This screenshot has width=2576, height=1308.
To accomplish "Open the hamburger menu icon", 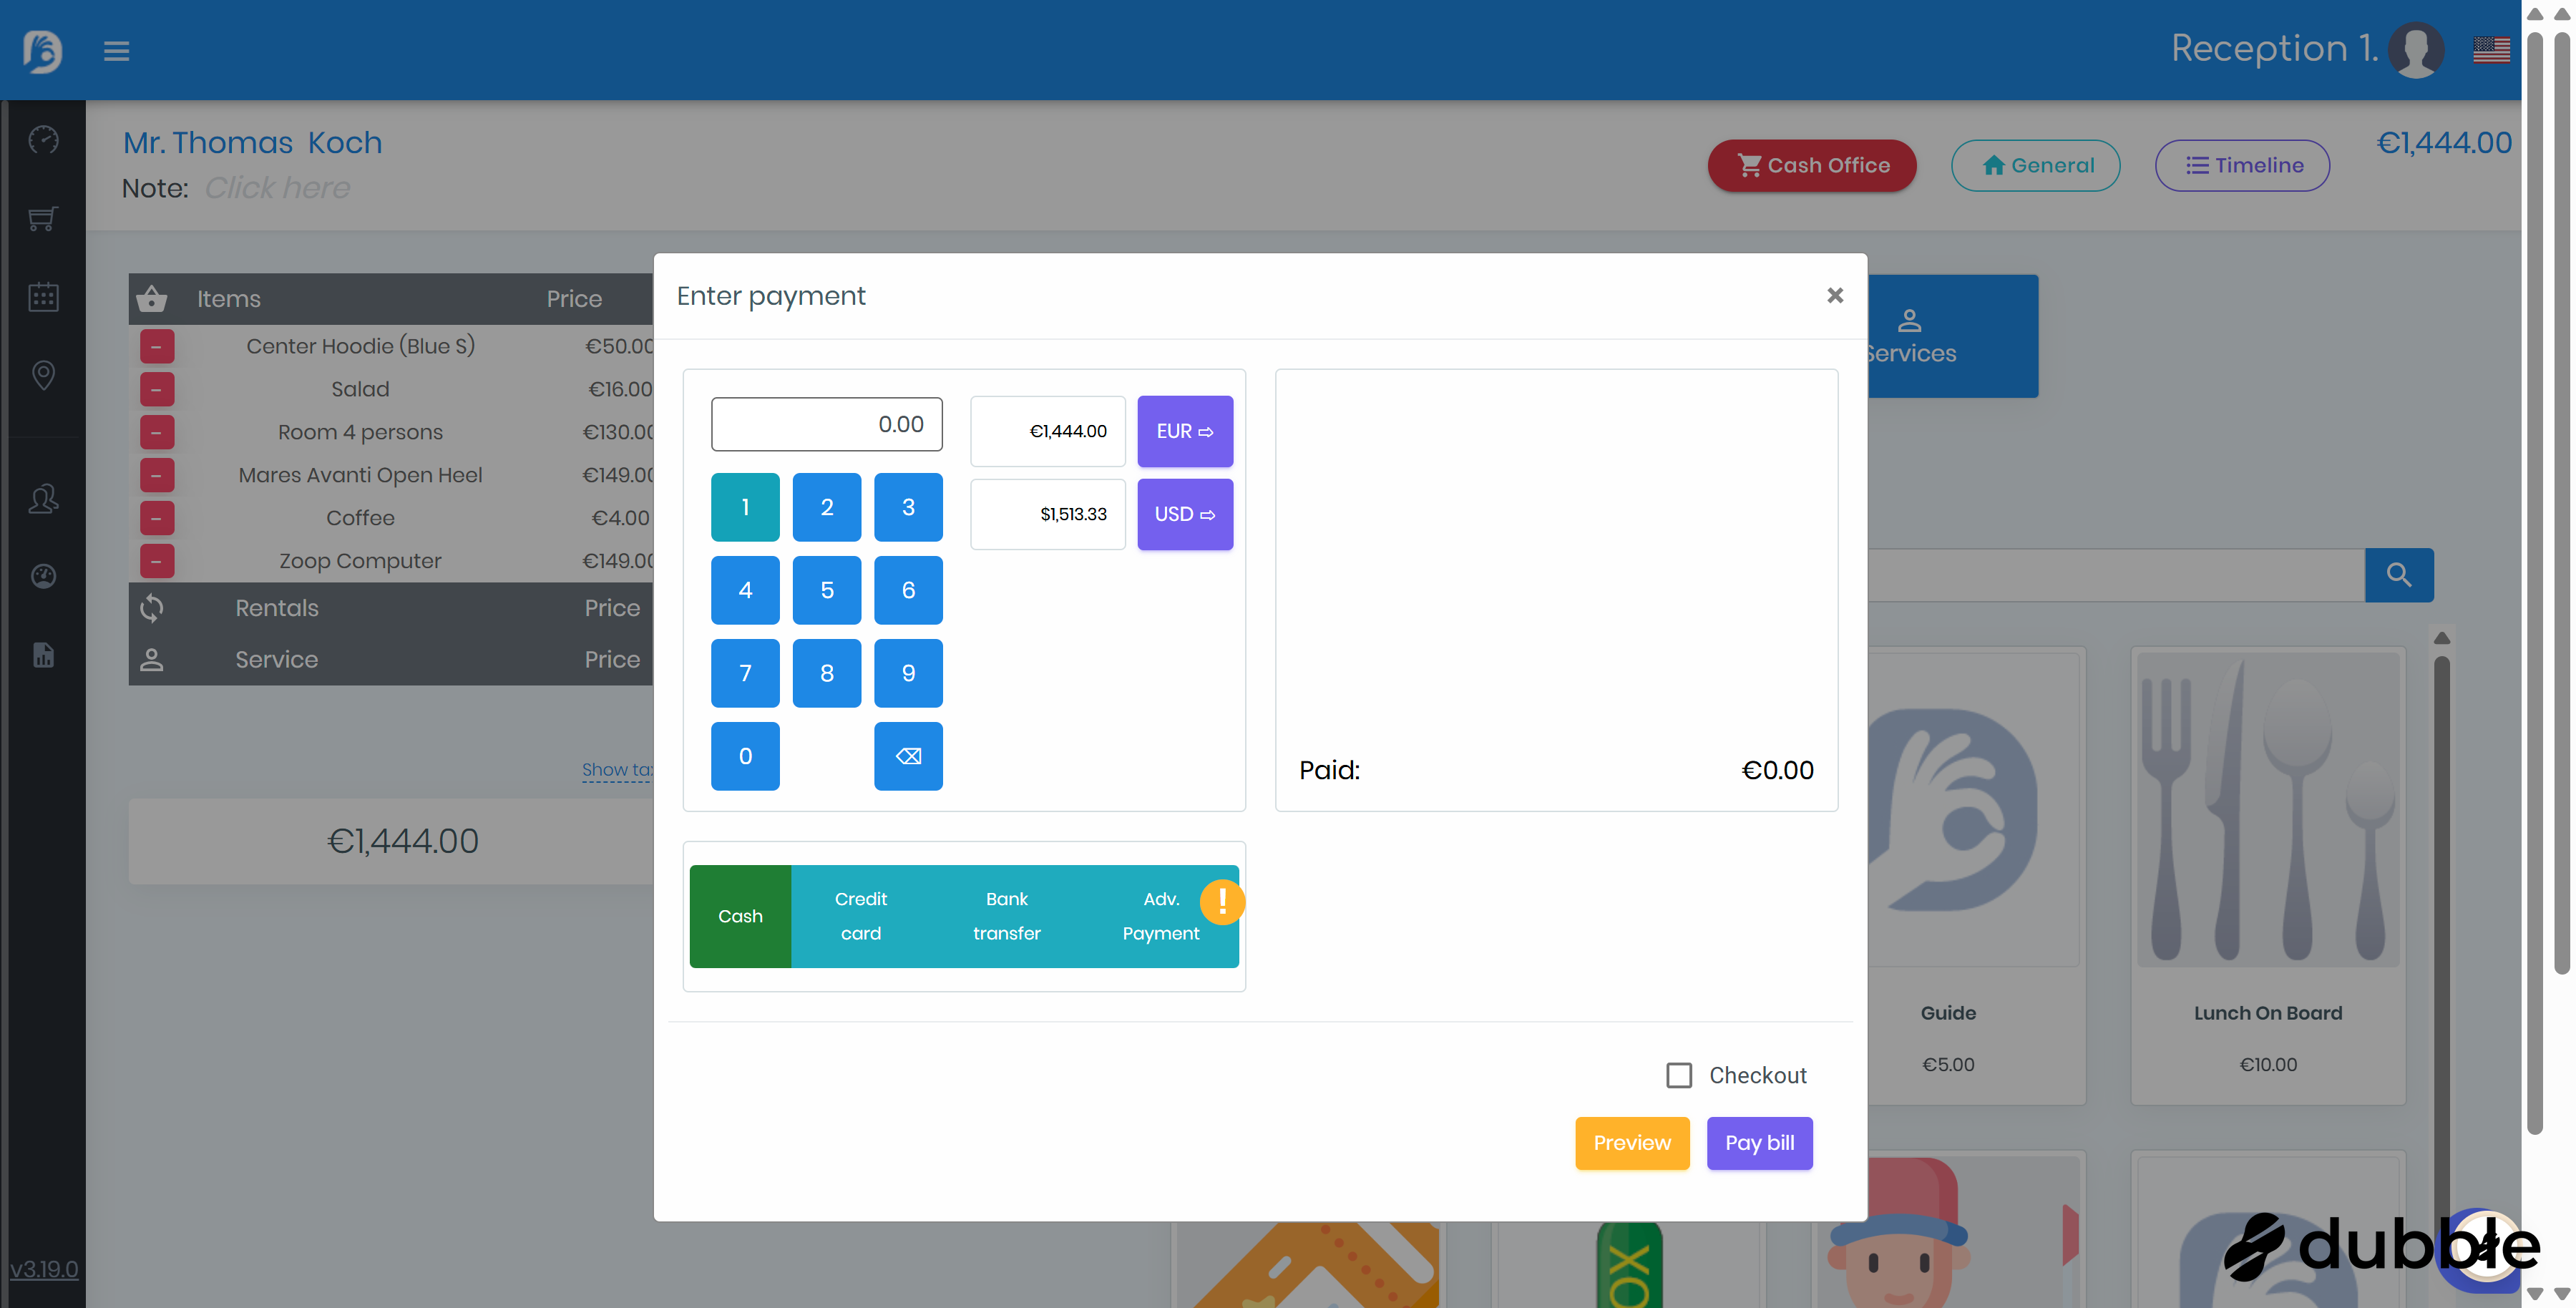I will 116,50.
